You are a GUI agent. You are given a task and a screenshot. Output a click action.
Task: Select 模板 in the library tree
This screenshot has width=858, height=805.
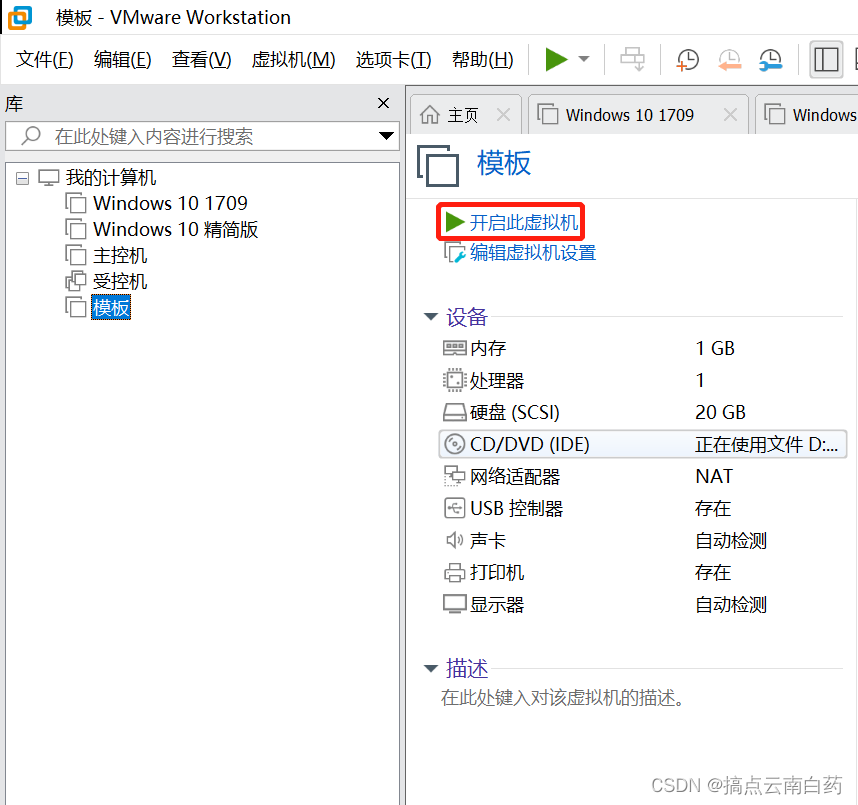[x=111, y=308]
